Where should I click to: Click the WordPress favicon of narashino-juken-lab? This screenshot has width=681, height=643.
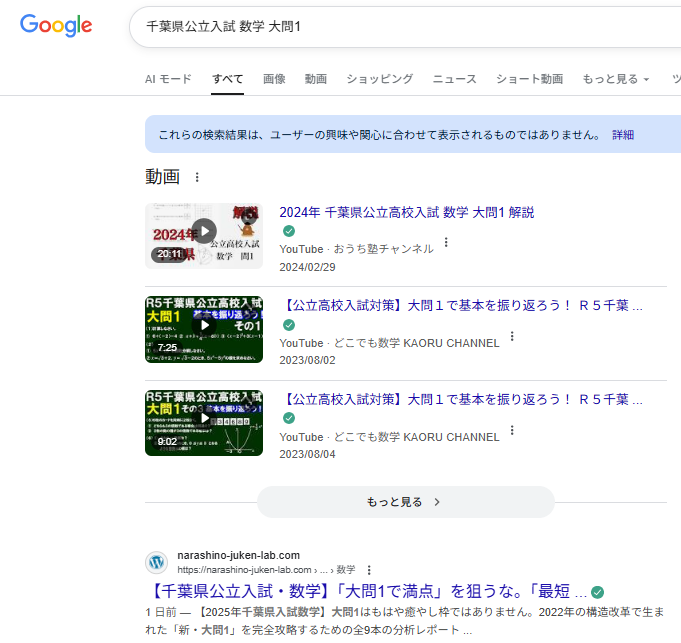click(x=157, y=562)
